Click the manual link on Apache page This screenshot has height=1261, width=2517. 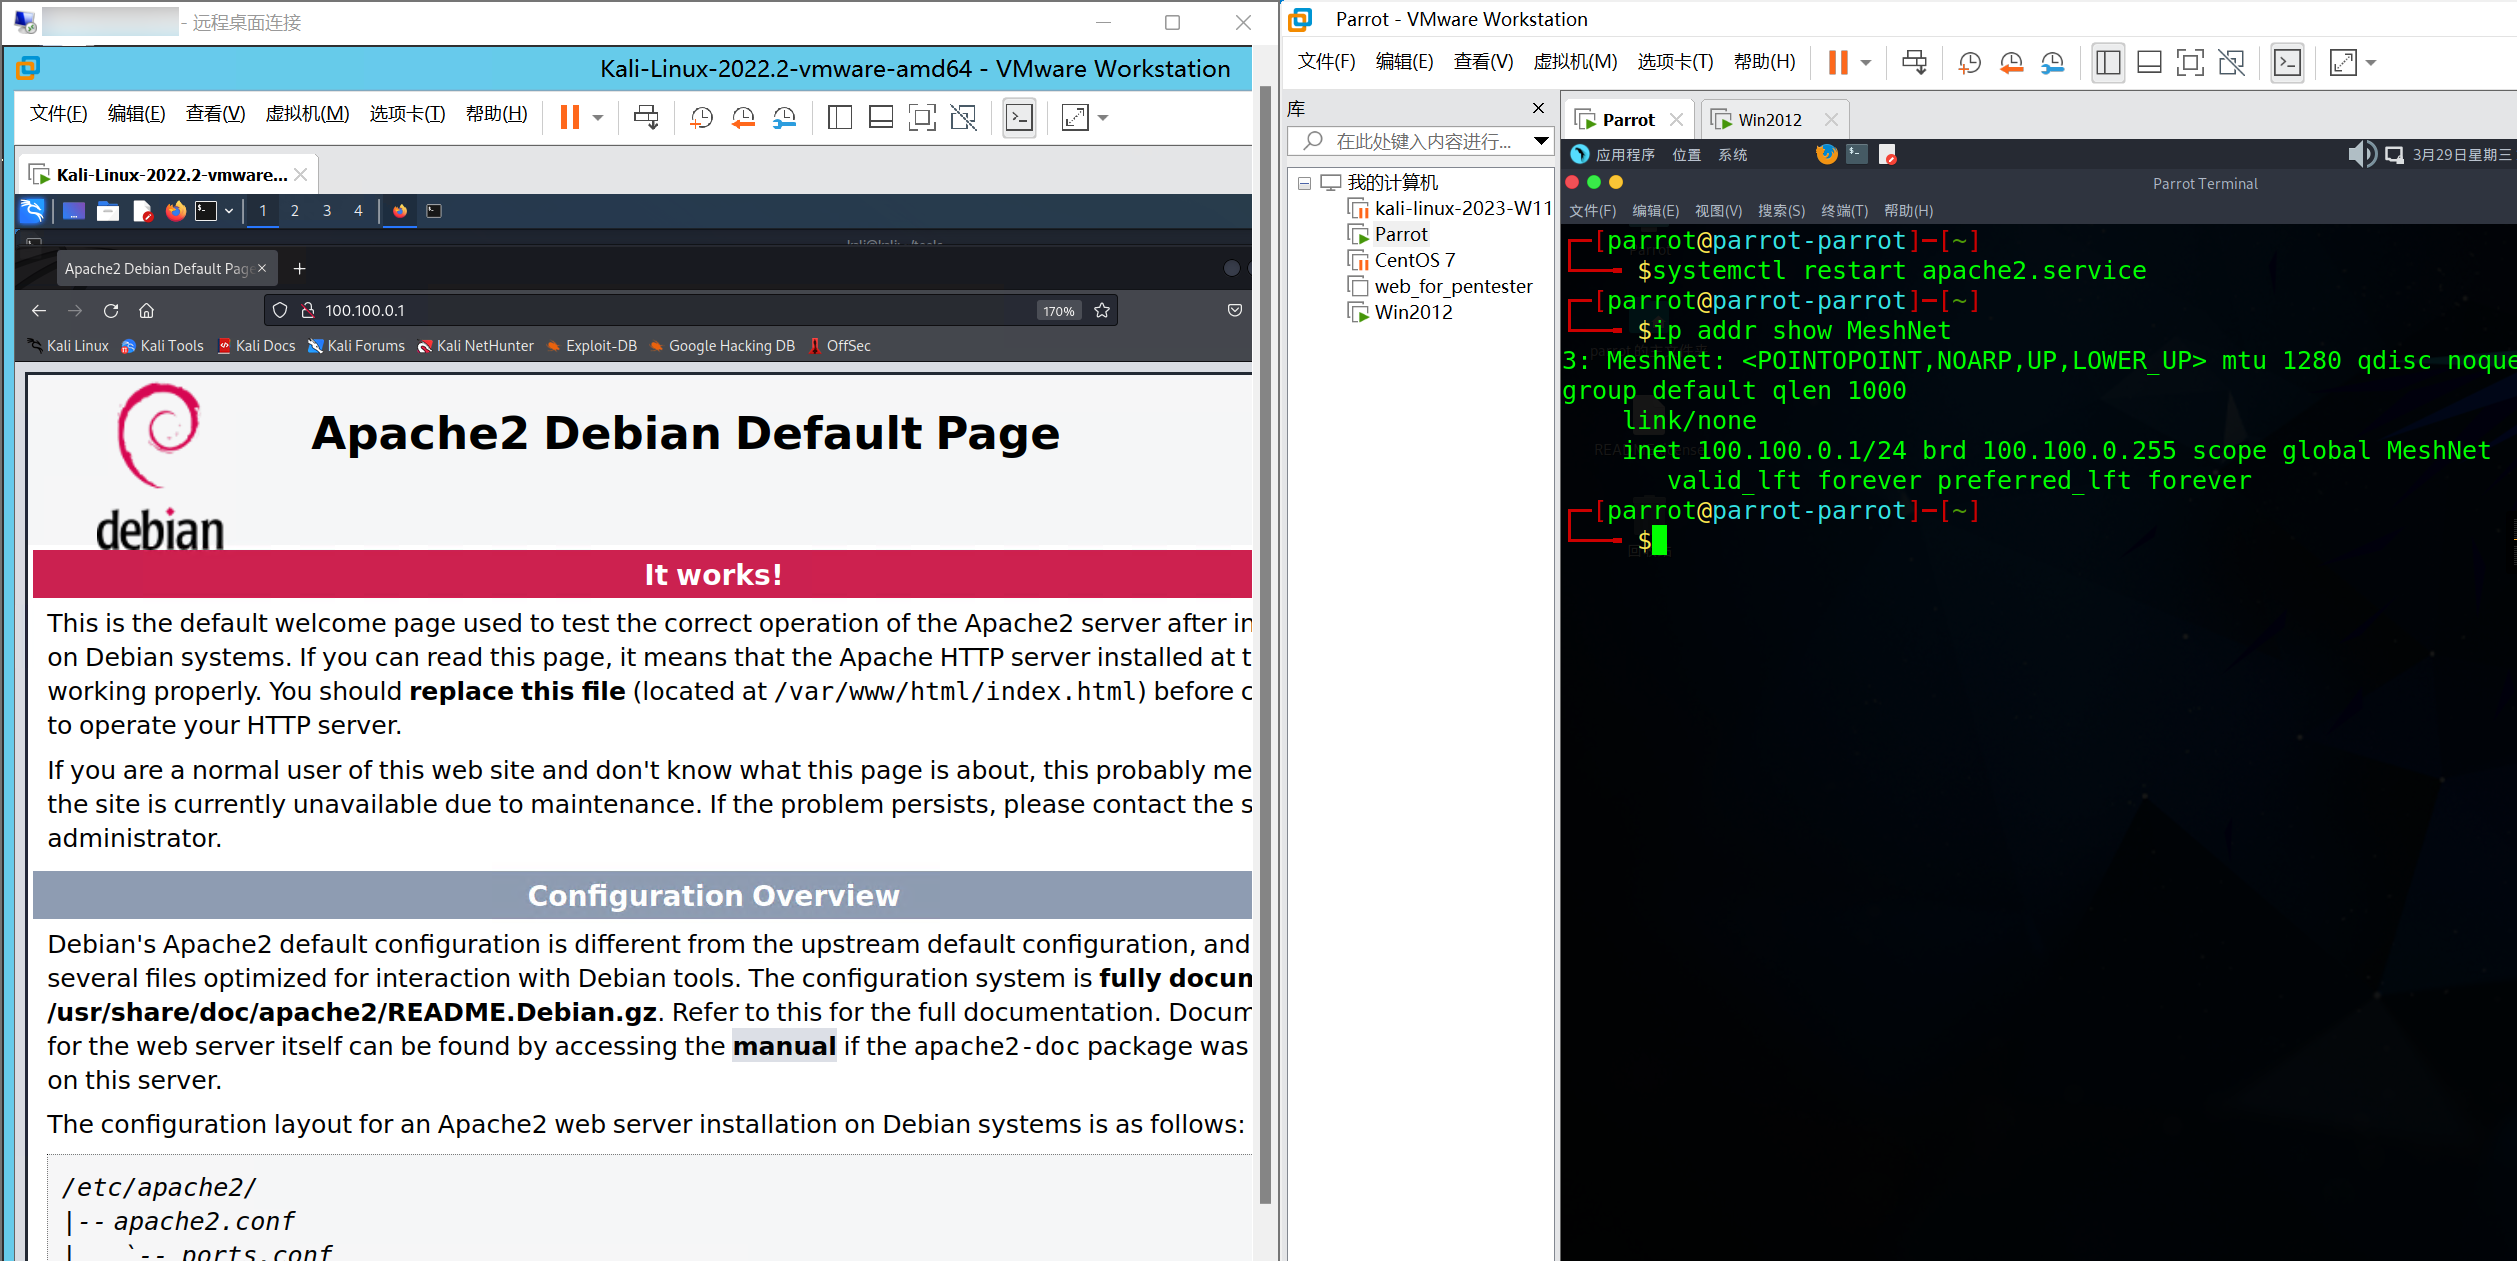783,1046
